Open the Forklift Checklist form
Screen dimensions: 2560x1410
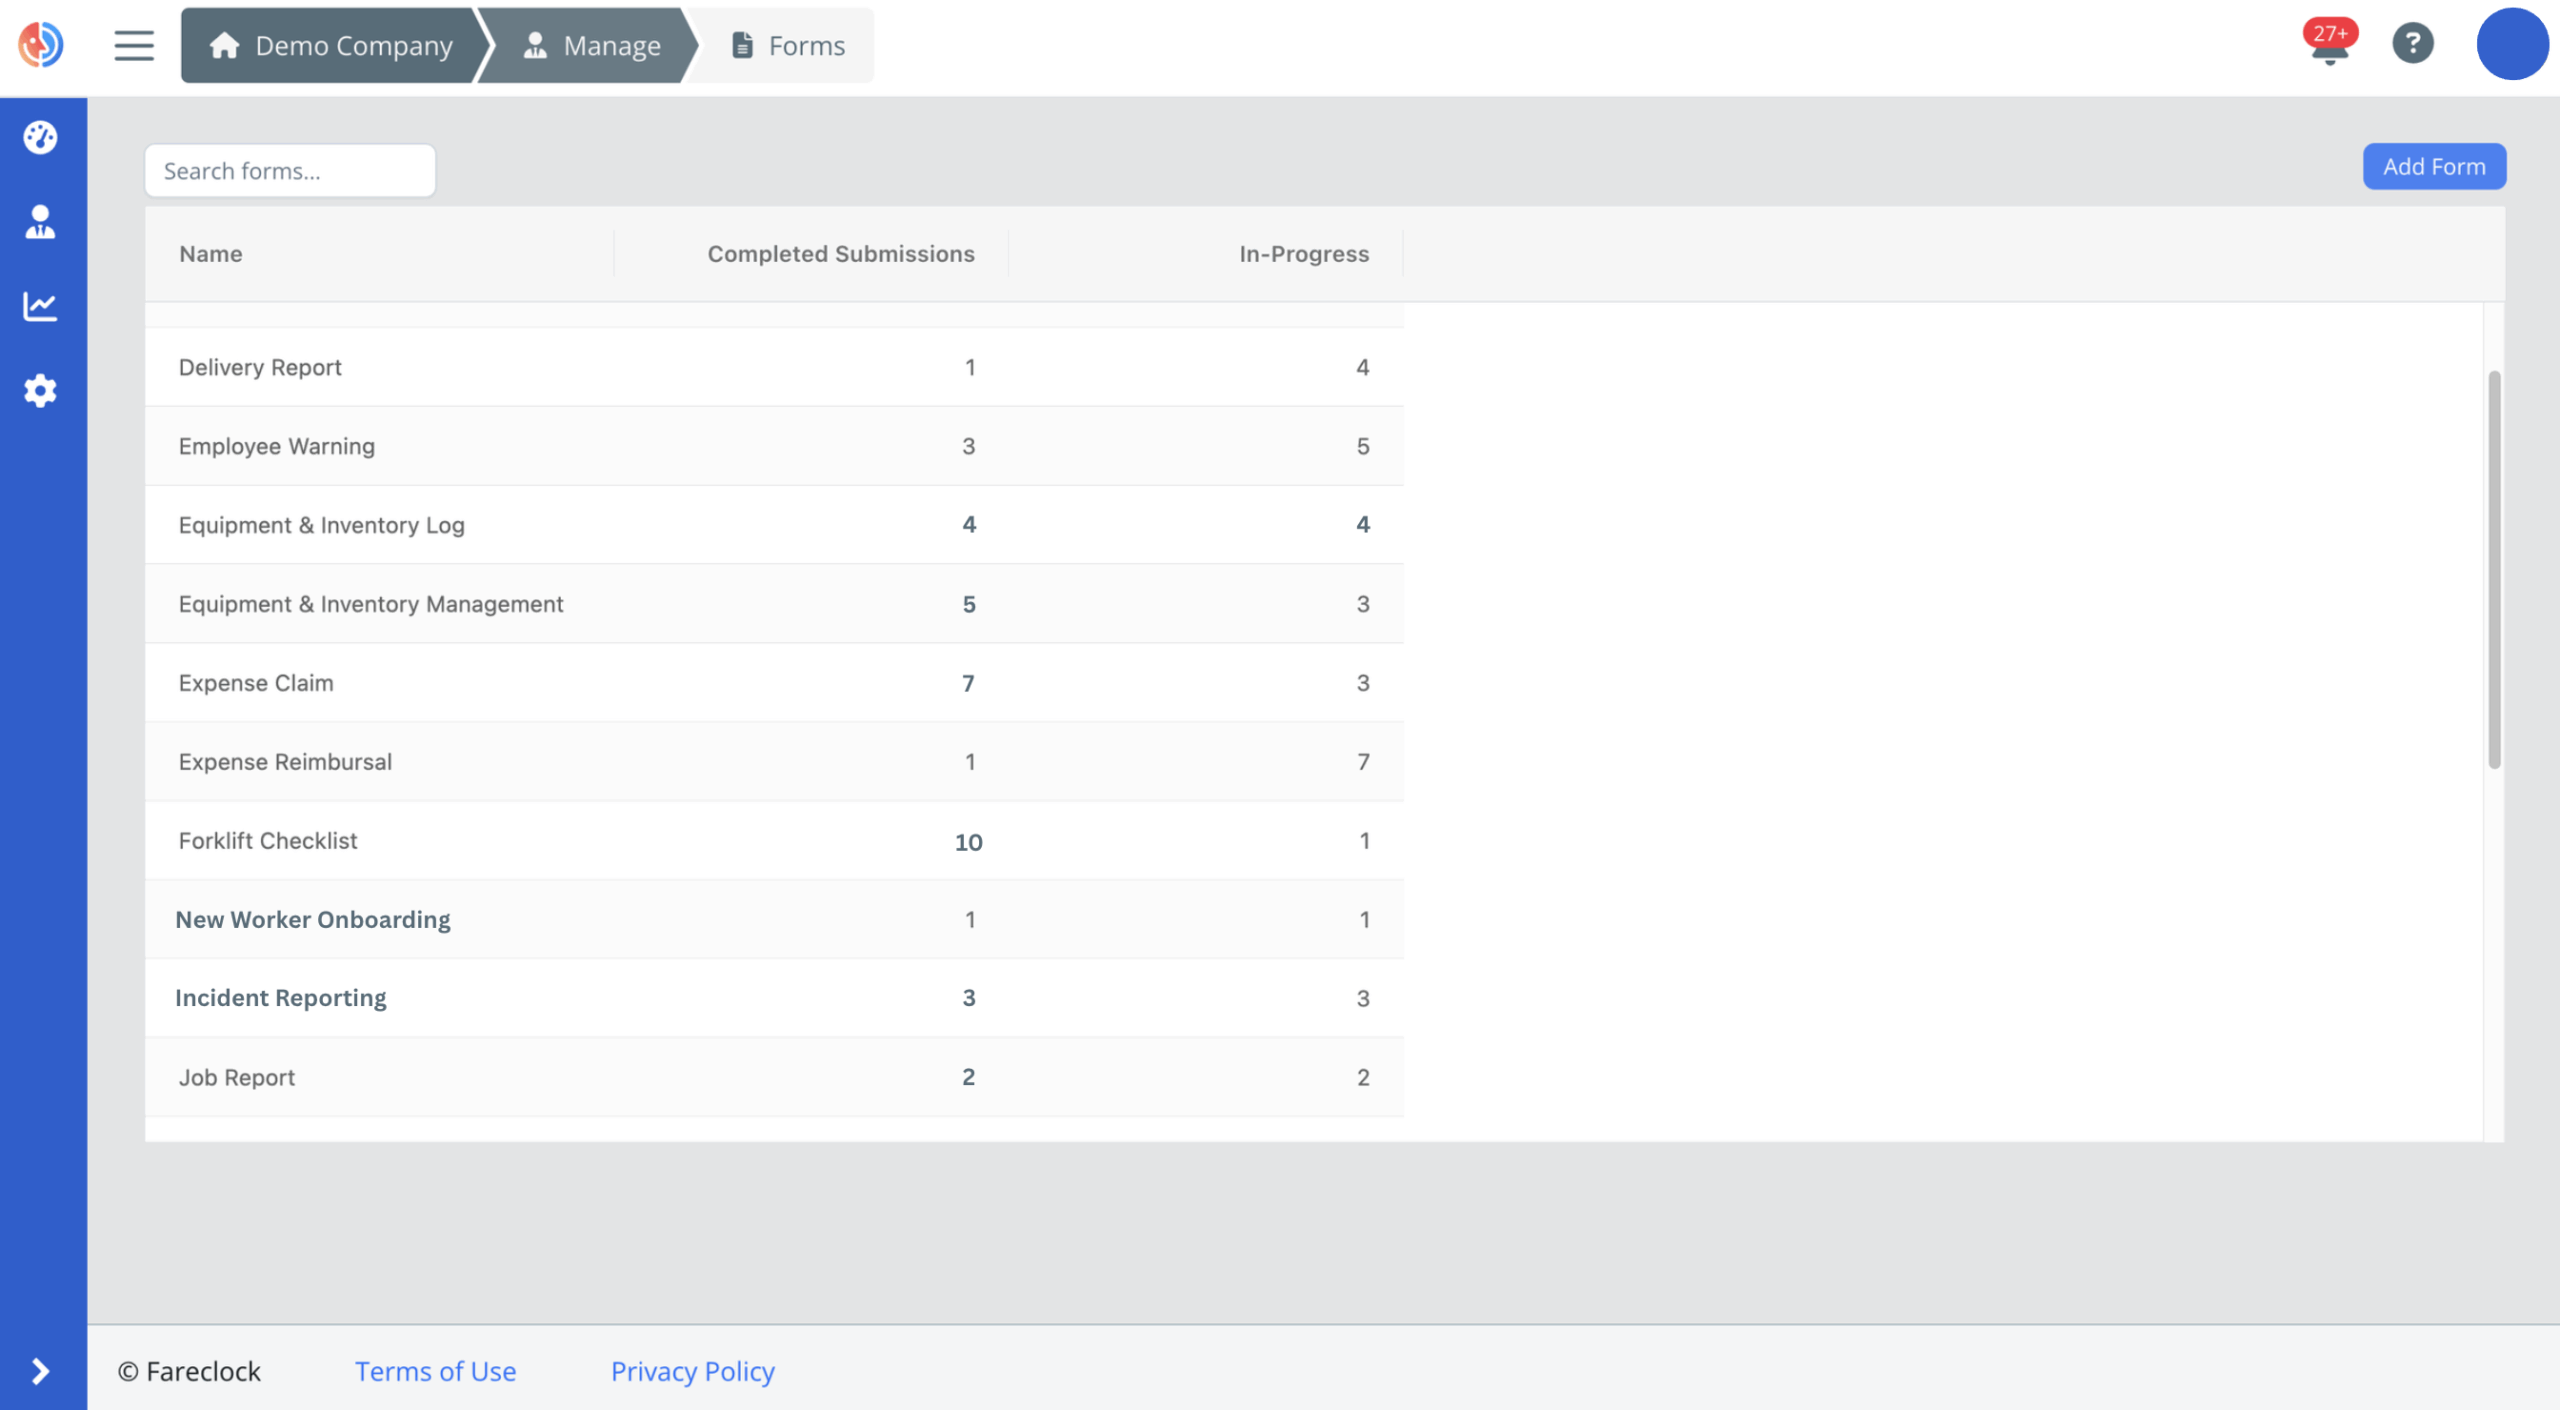(x=267, y=840)
